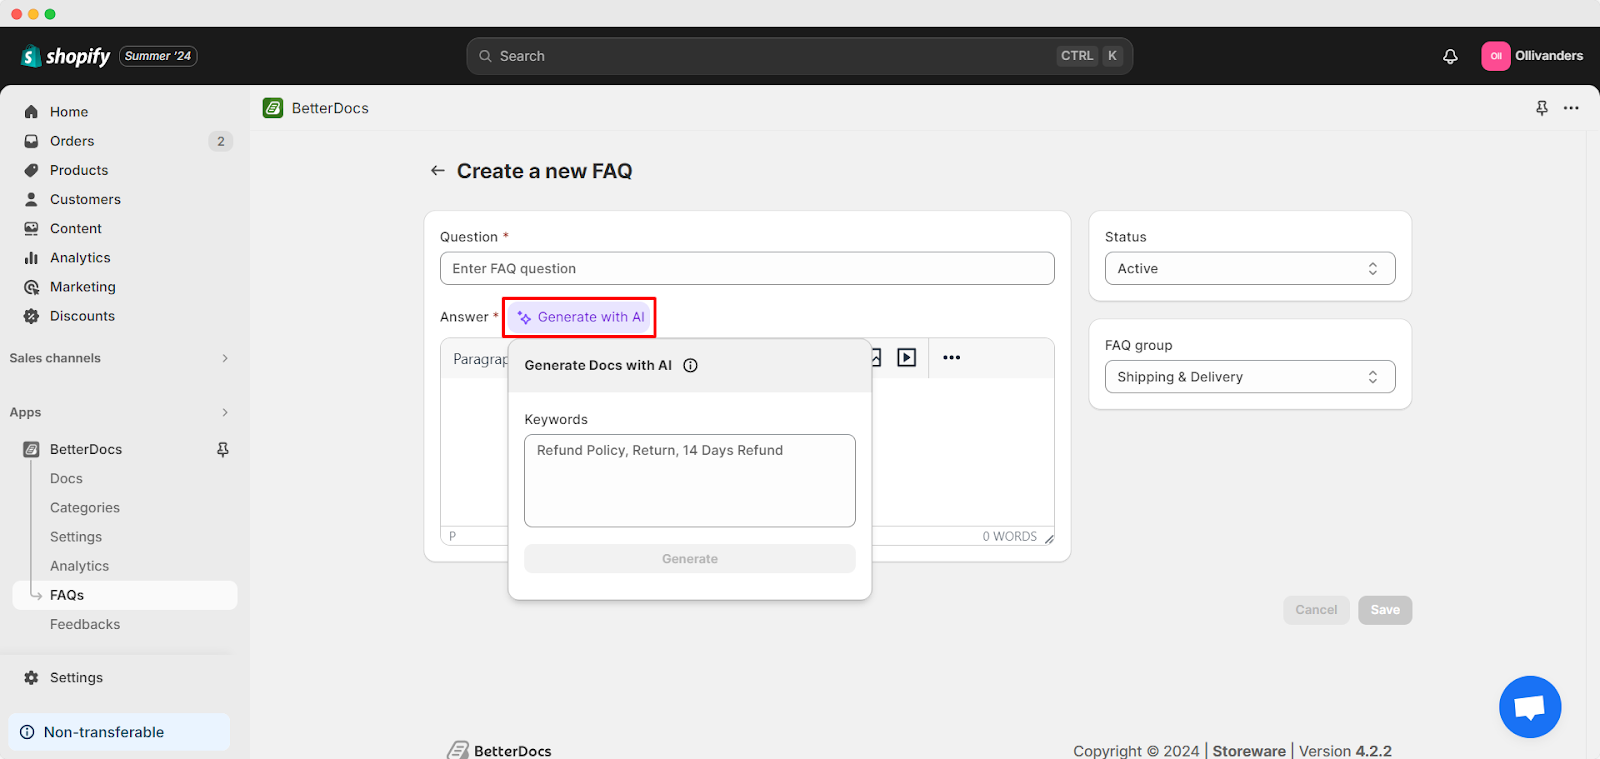
Task: Click the Non-transferable info icon
Action: (x=27, y=732)
